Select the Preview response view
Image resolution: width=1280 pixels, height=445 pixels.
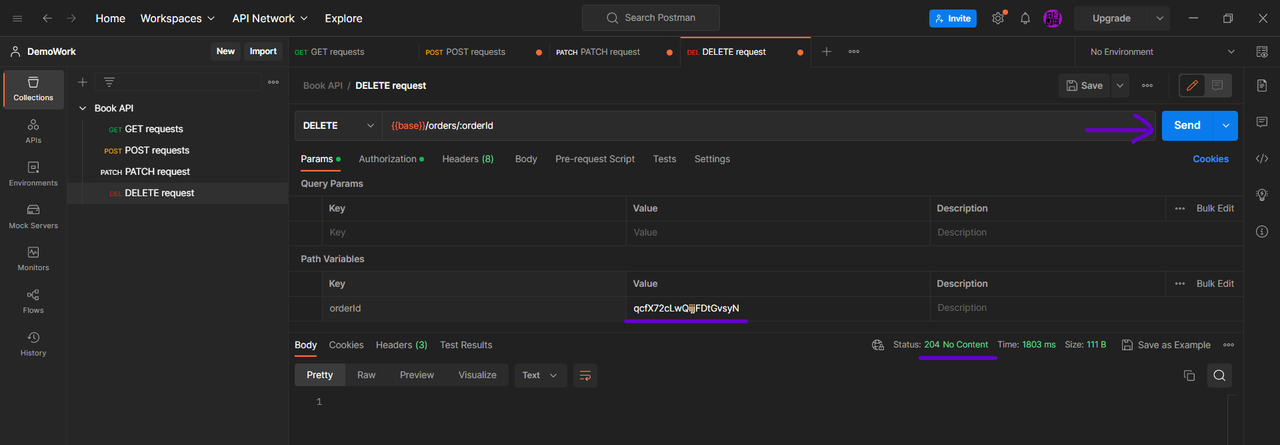417,375
